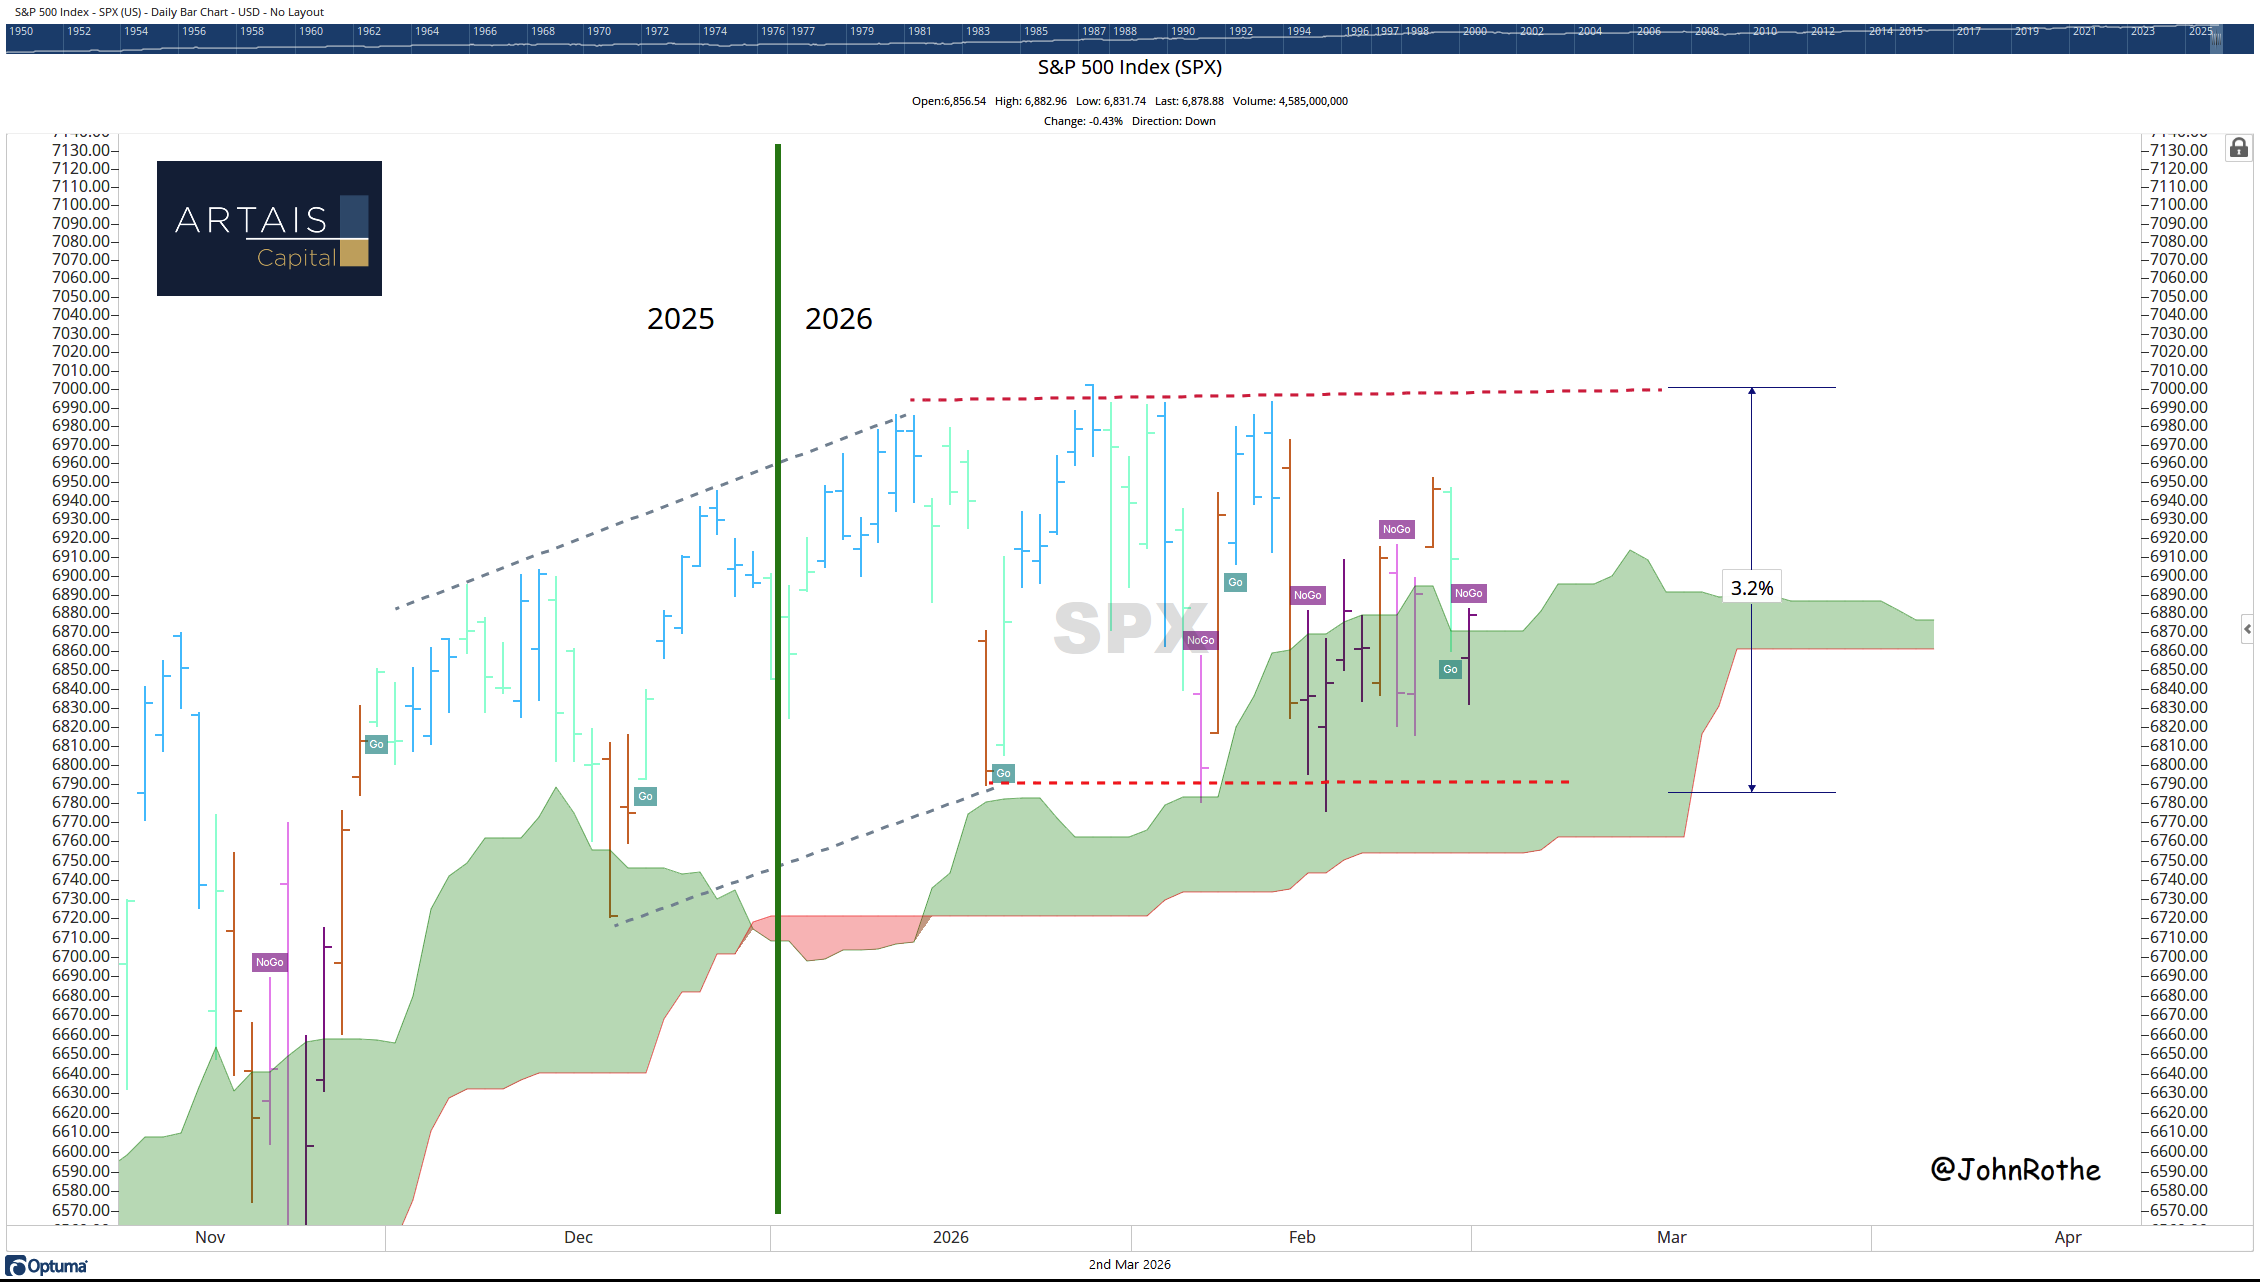The image size is (2260, 1282).
Task: Click the bottom-most Go flag in late February
Action: pos(1450,669)
